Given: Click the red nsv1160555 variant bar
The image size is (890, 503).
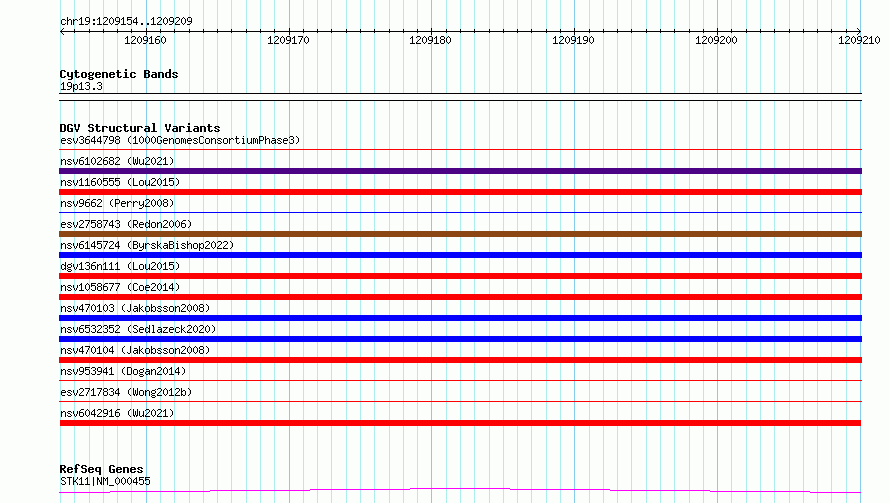Looking at the screenshot, I should 460,192.
